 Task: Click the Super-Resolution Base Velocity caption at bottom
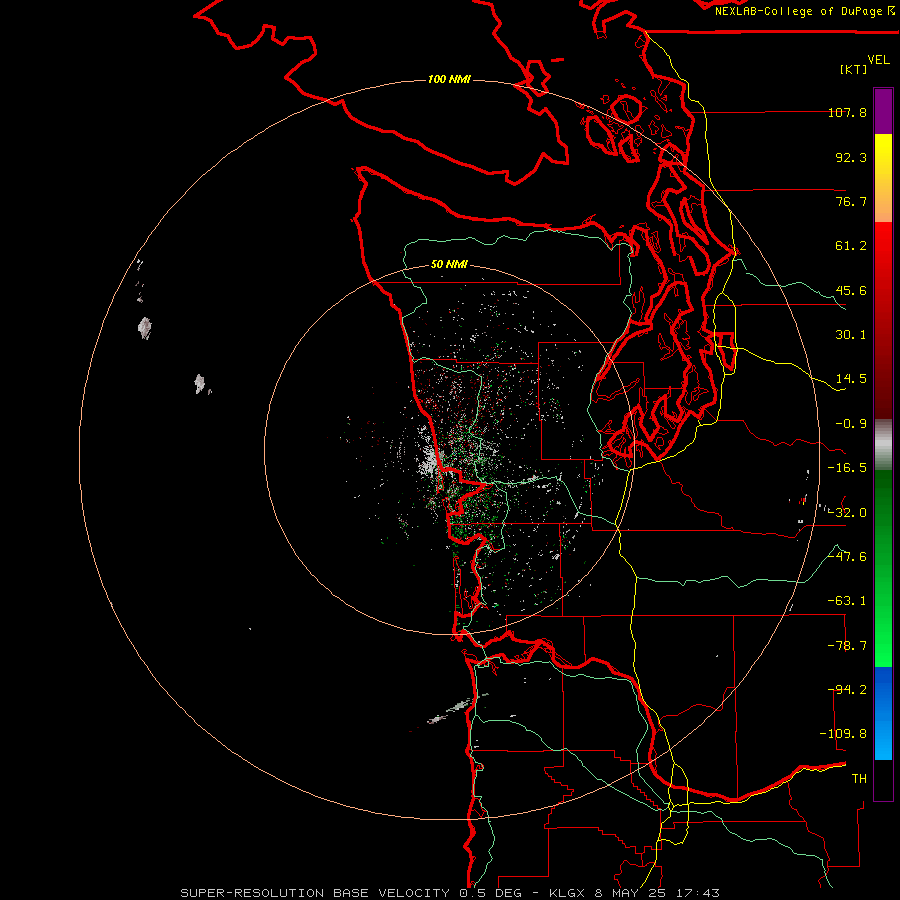(x=449, y=893)
